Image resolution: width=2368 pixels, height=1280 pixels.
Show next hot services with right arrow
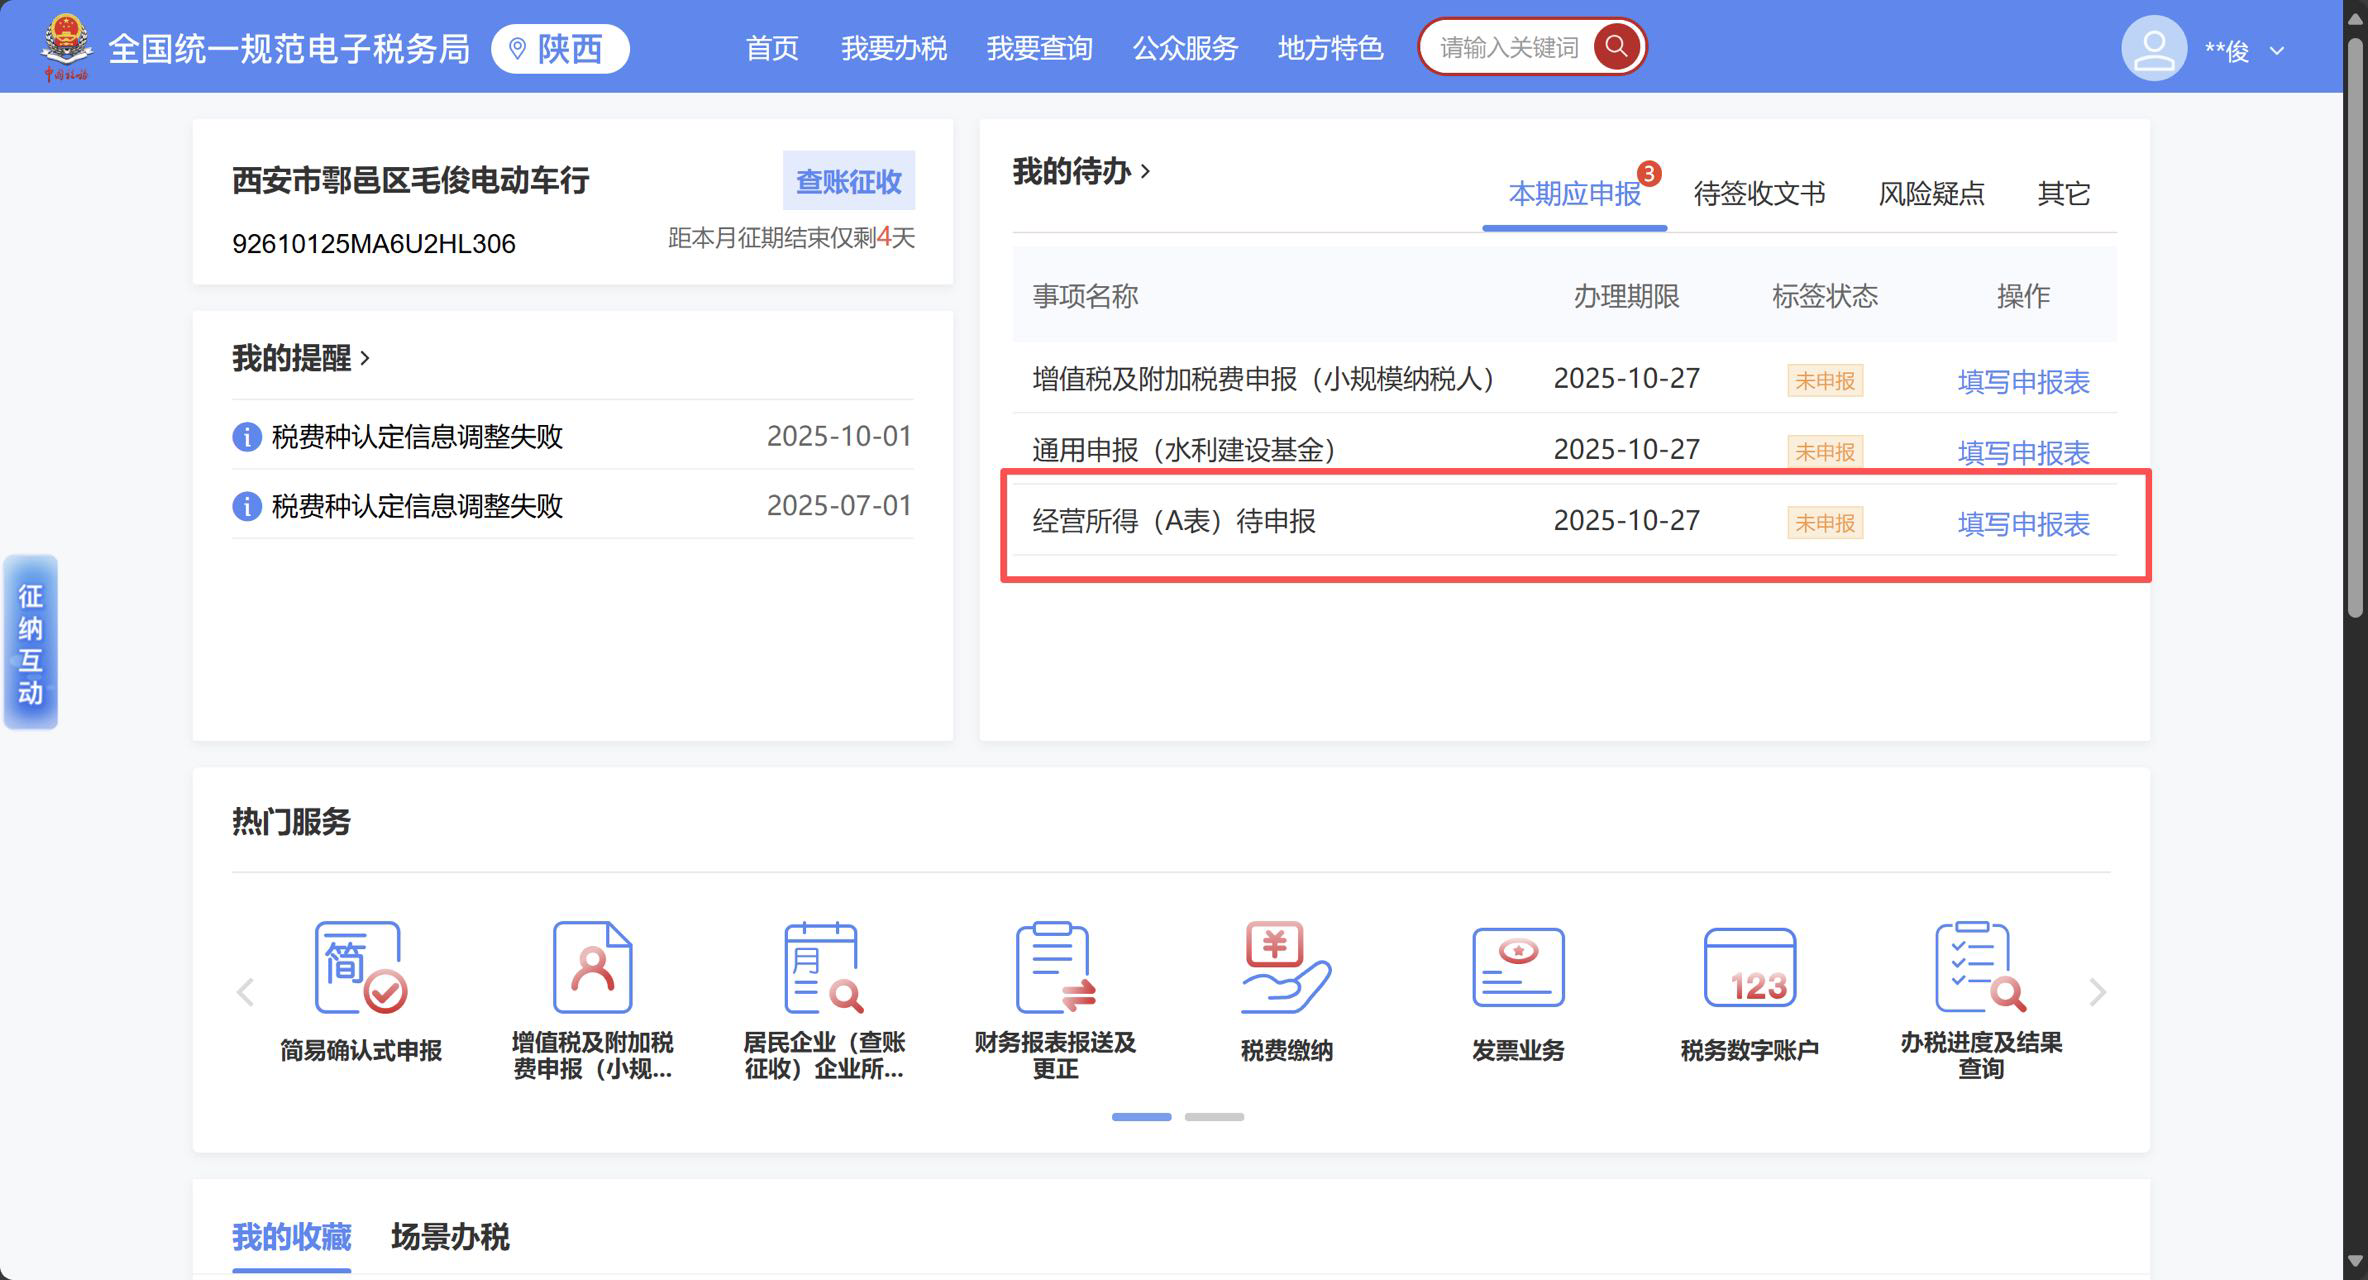[x=2097, y=992]
